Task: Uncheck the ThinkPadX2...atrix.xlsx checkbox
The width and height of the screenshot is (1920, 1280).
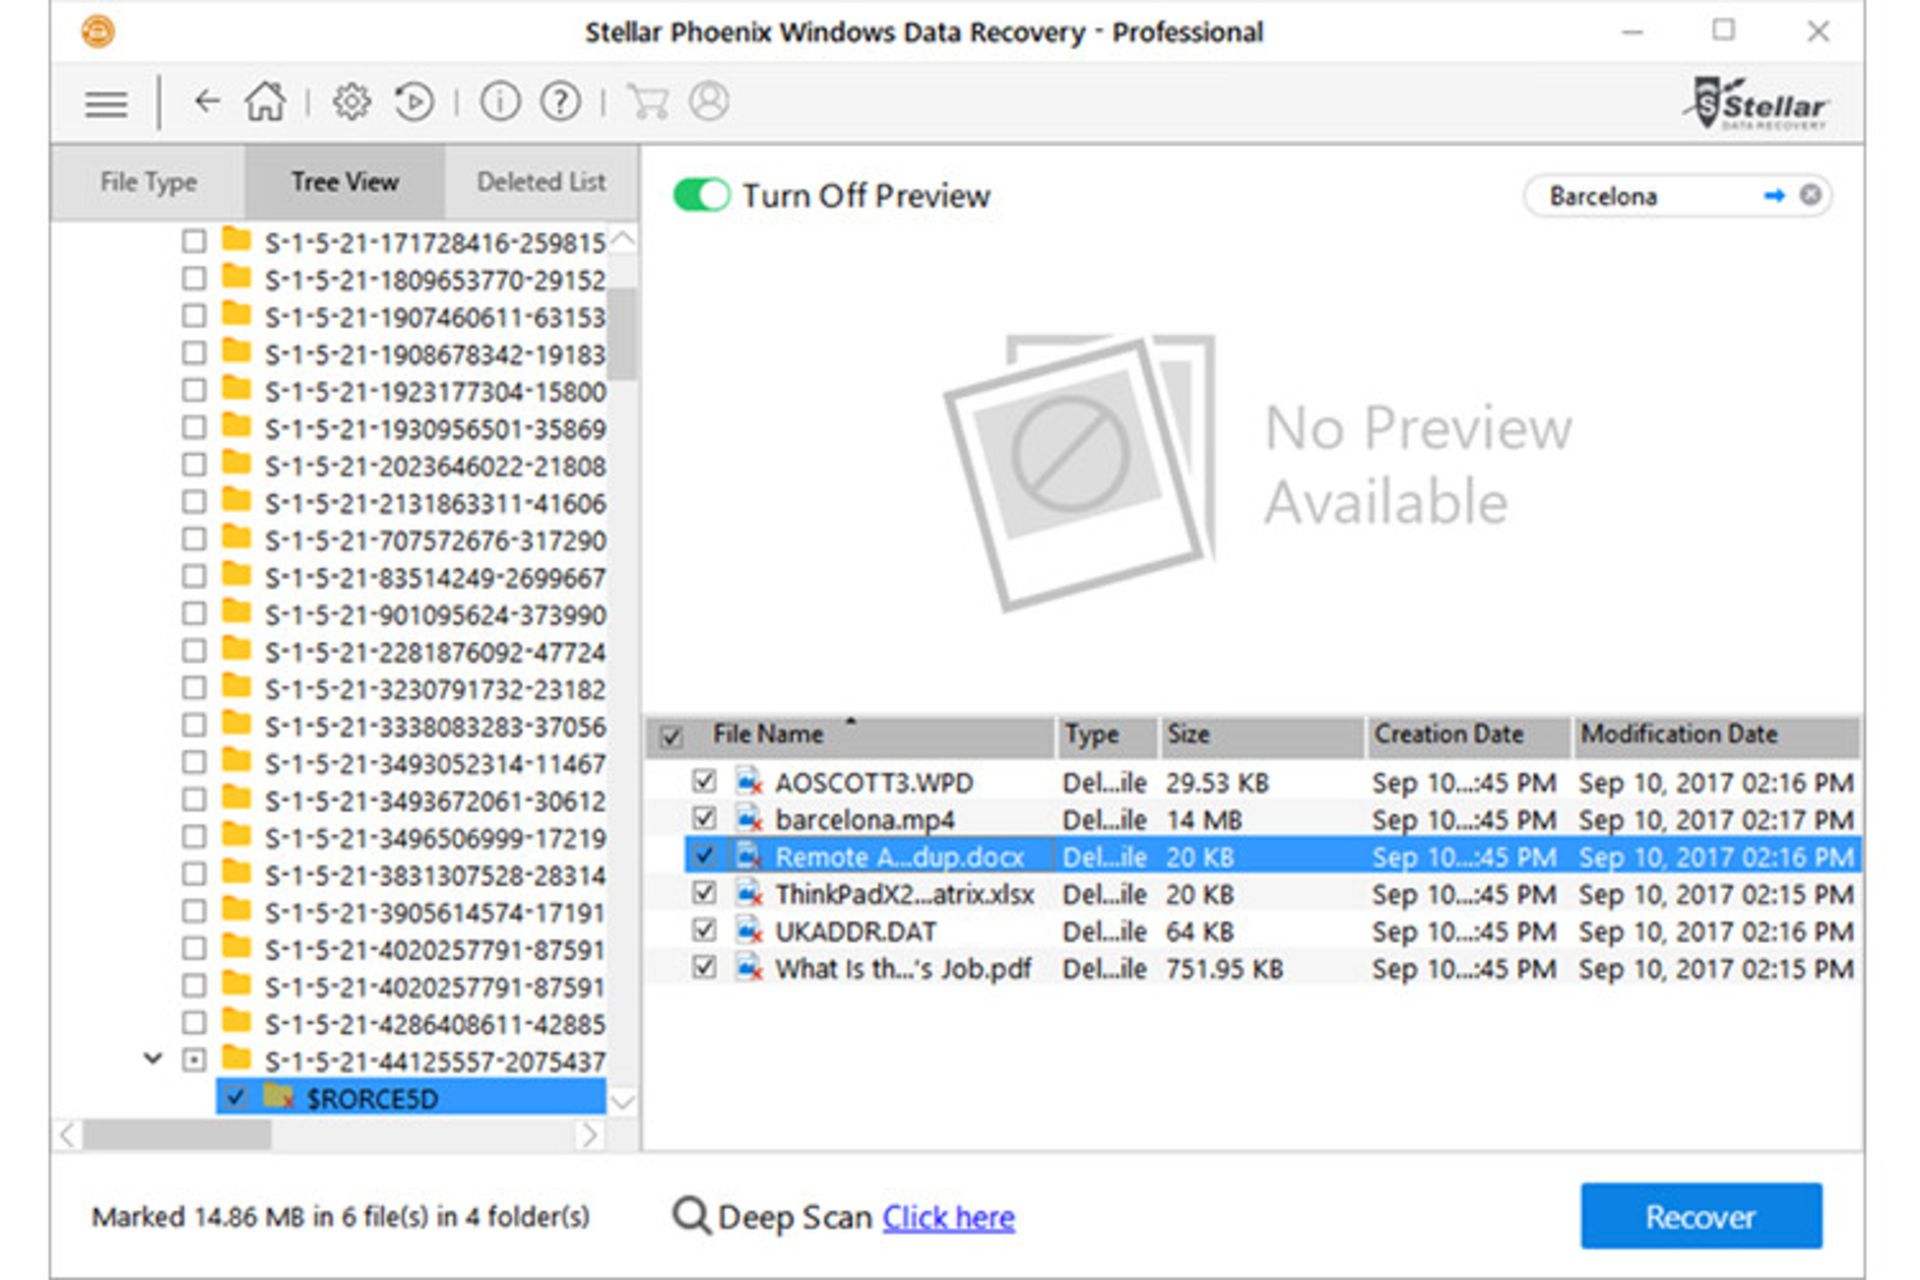Action: (704, 892)
